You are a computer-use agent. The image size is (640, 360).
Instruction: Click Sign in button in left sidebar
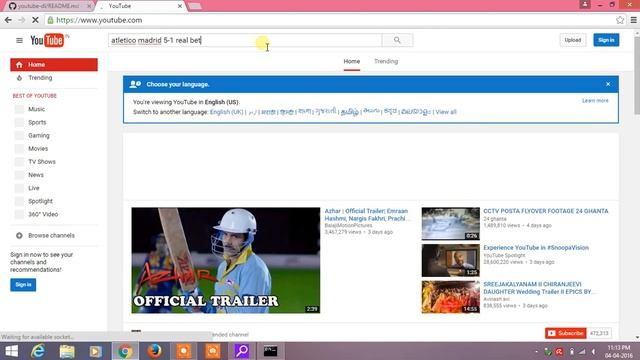tap(23, 284)
